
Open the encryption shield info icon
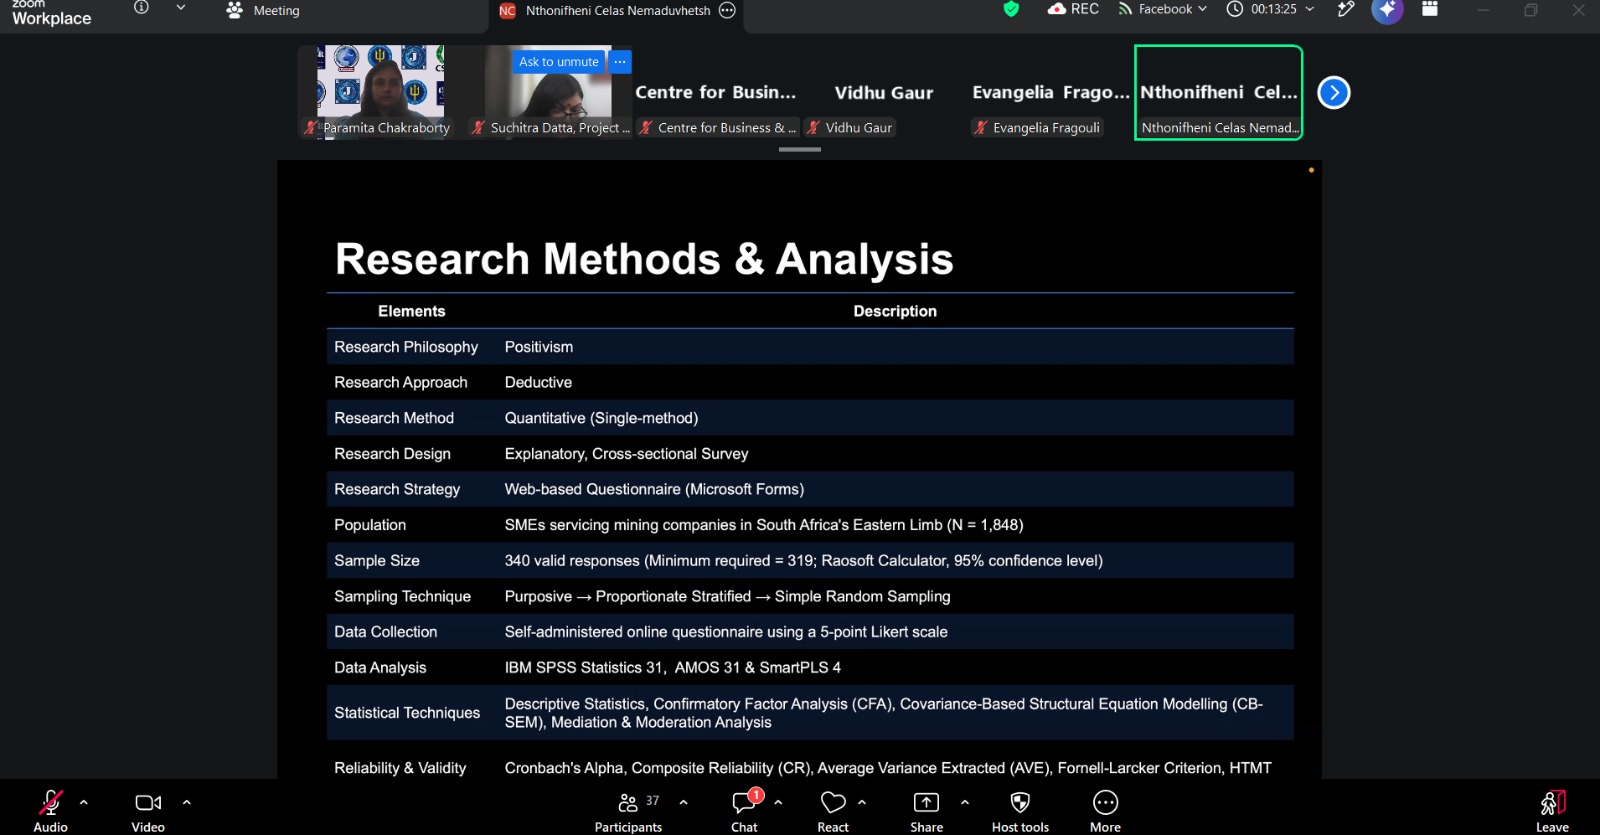[1011, 9]
